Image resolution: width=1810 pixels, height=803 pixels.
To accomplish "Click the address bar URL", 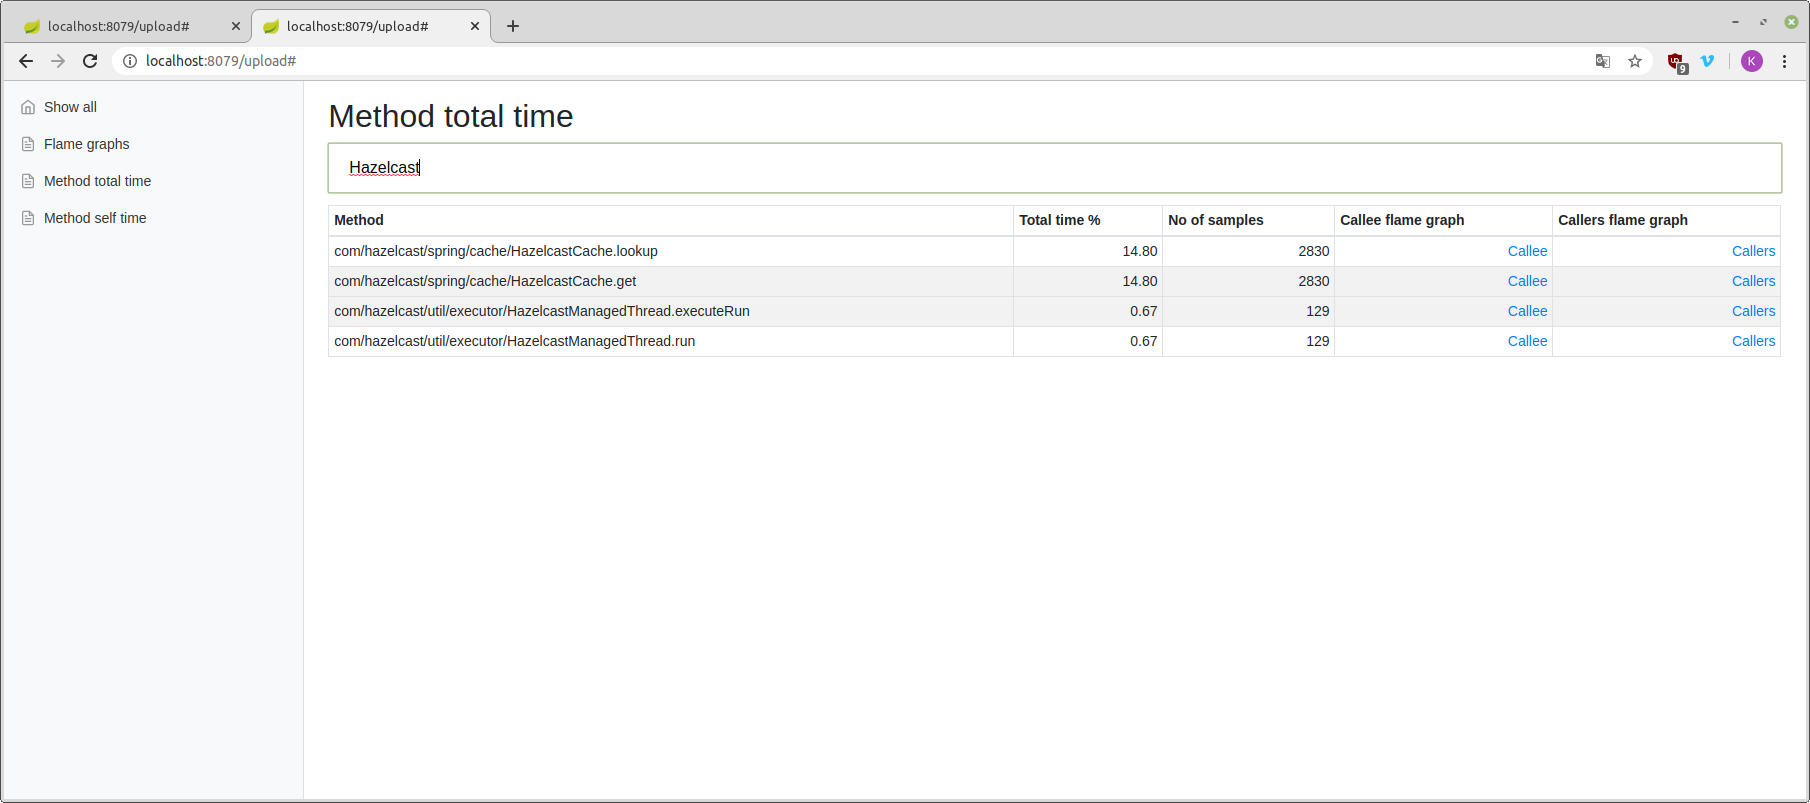I will (221, 61).
